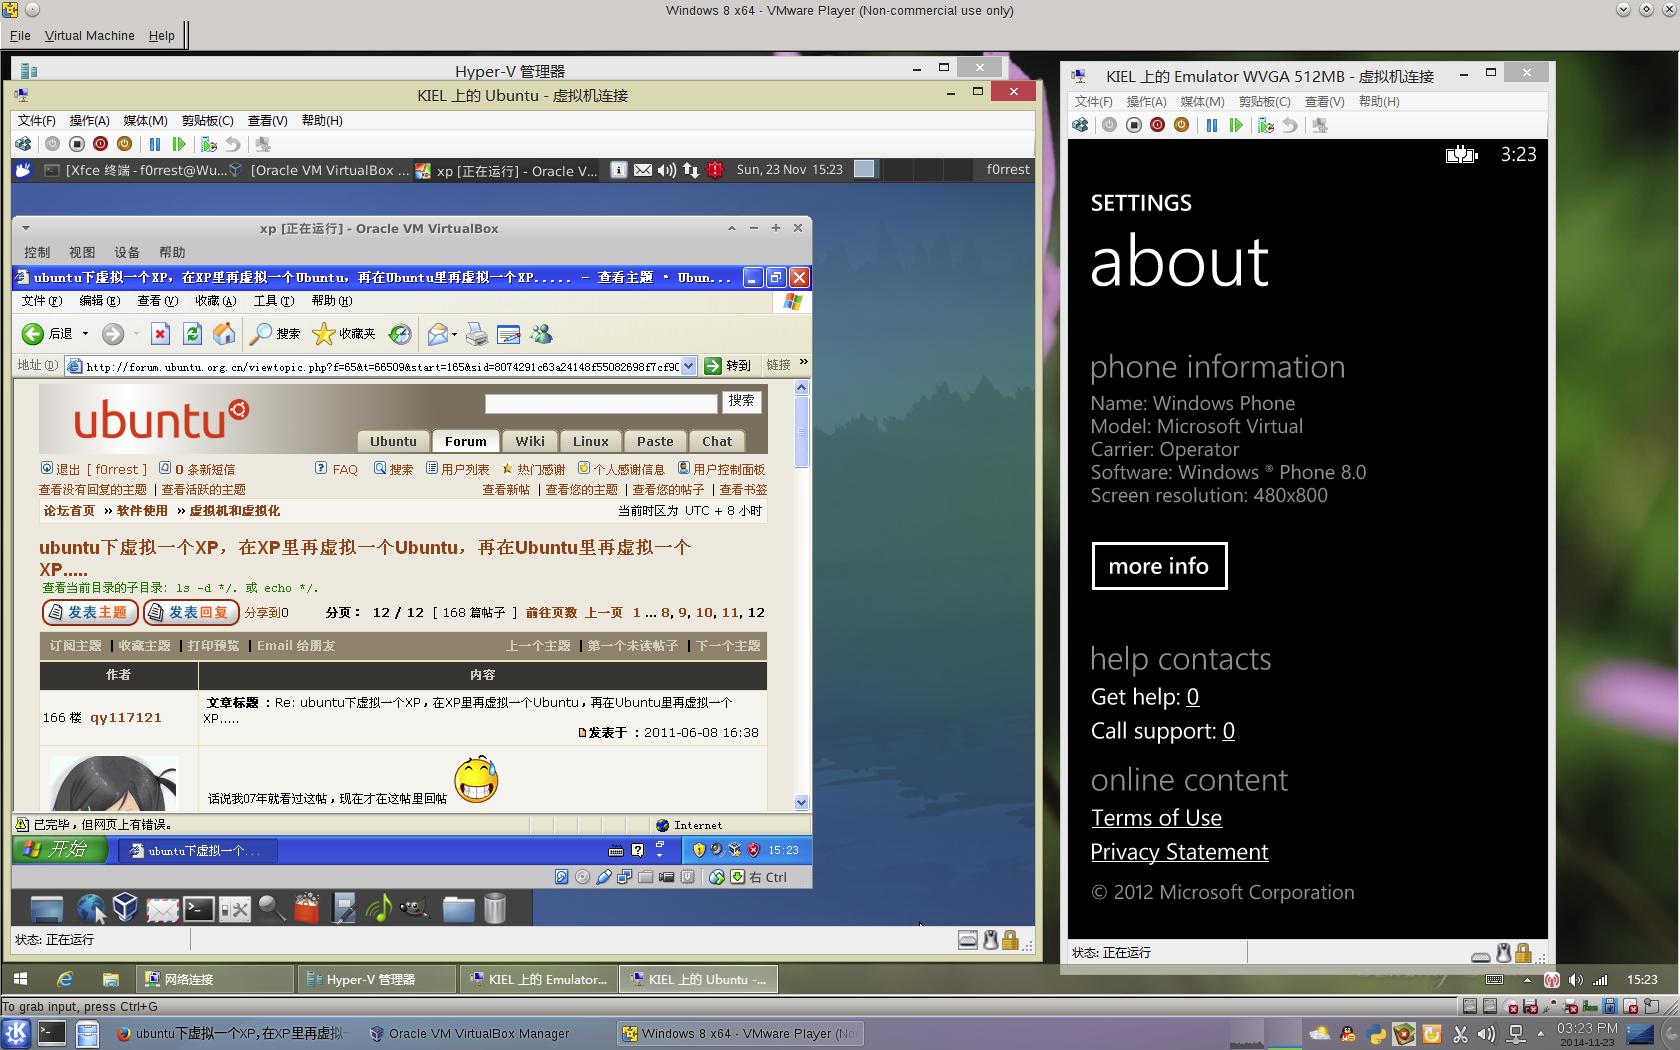Click forum 搜索 button beside search field

click(742, 401)
